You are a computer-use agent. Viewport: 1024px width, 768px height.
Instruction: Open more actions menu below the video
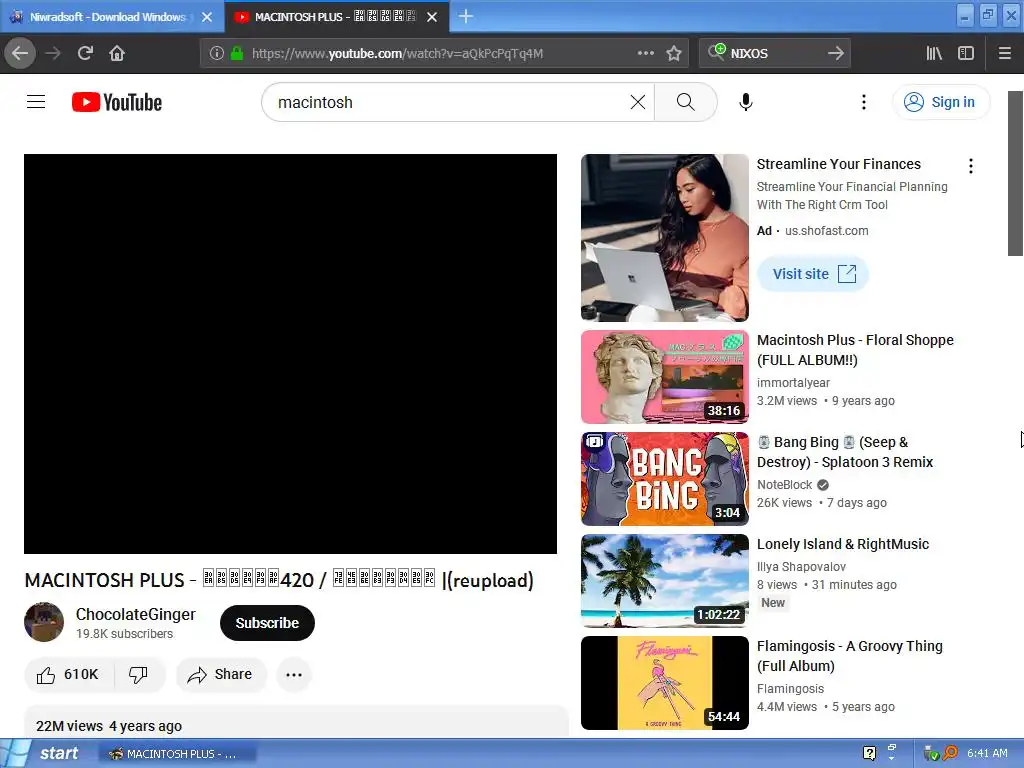point(294,675)
